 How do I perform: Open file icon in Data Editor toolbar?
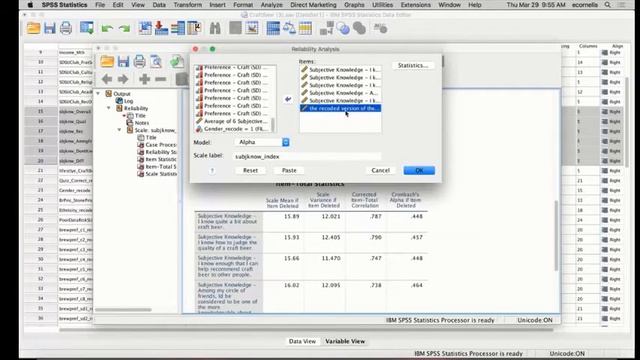(33, 29)
